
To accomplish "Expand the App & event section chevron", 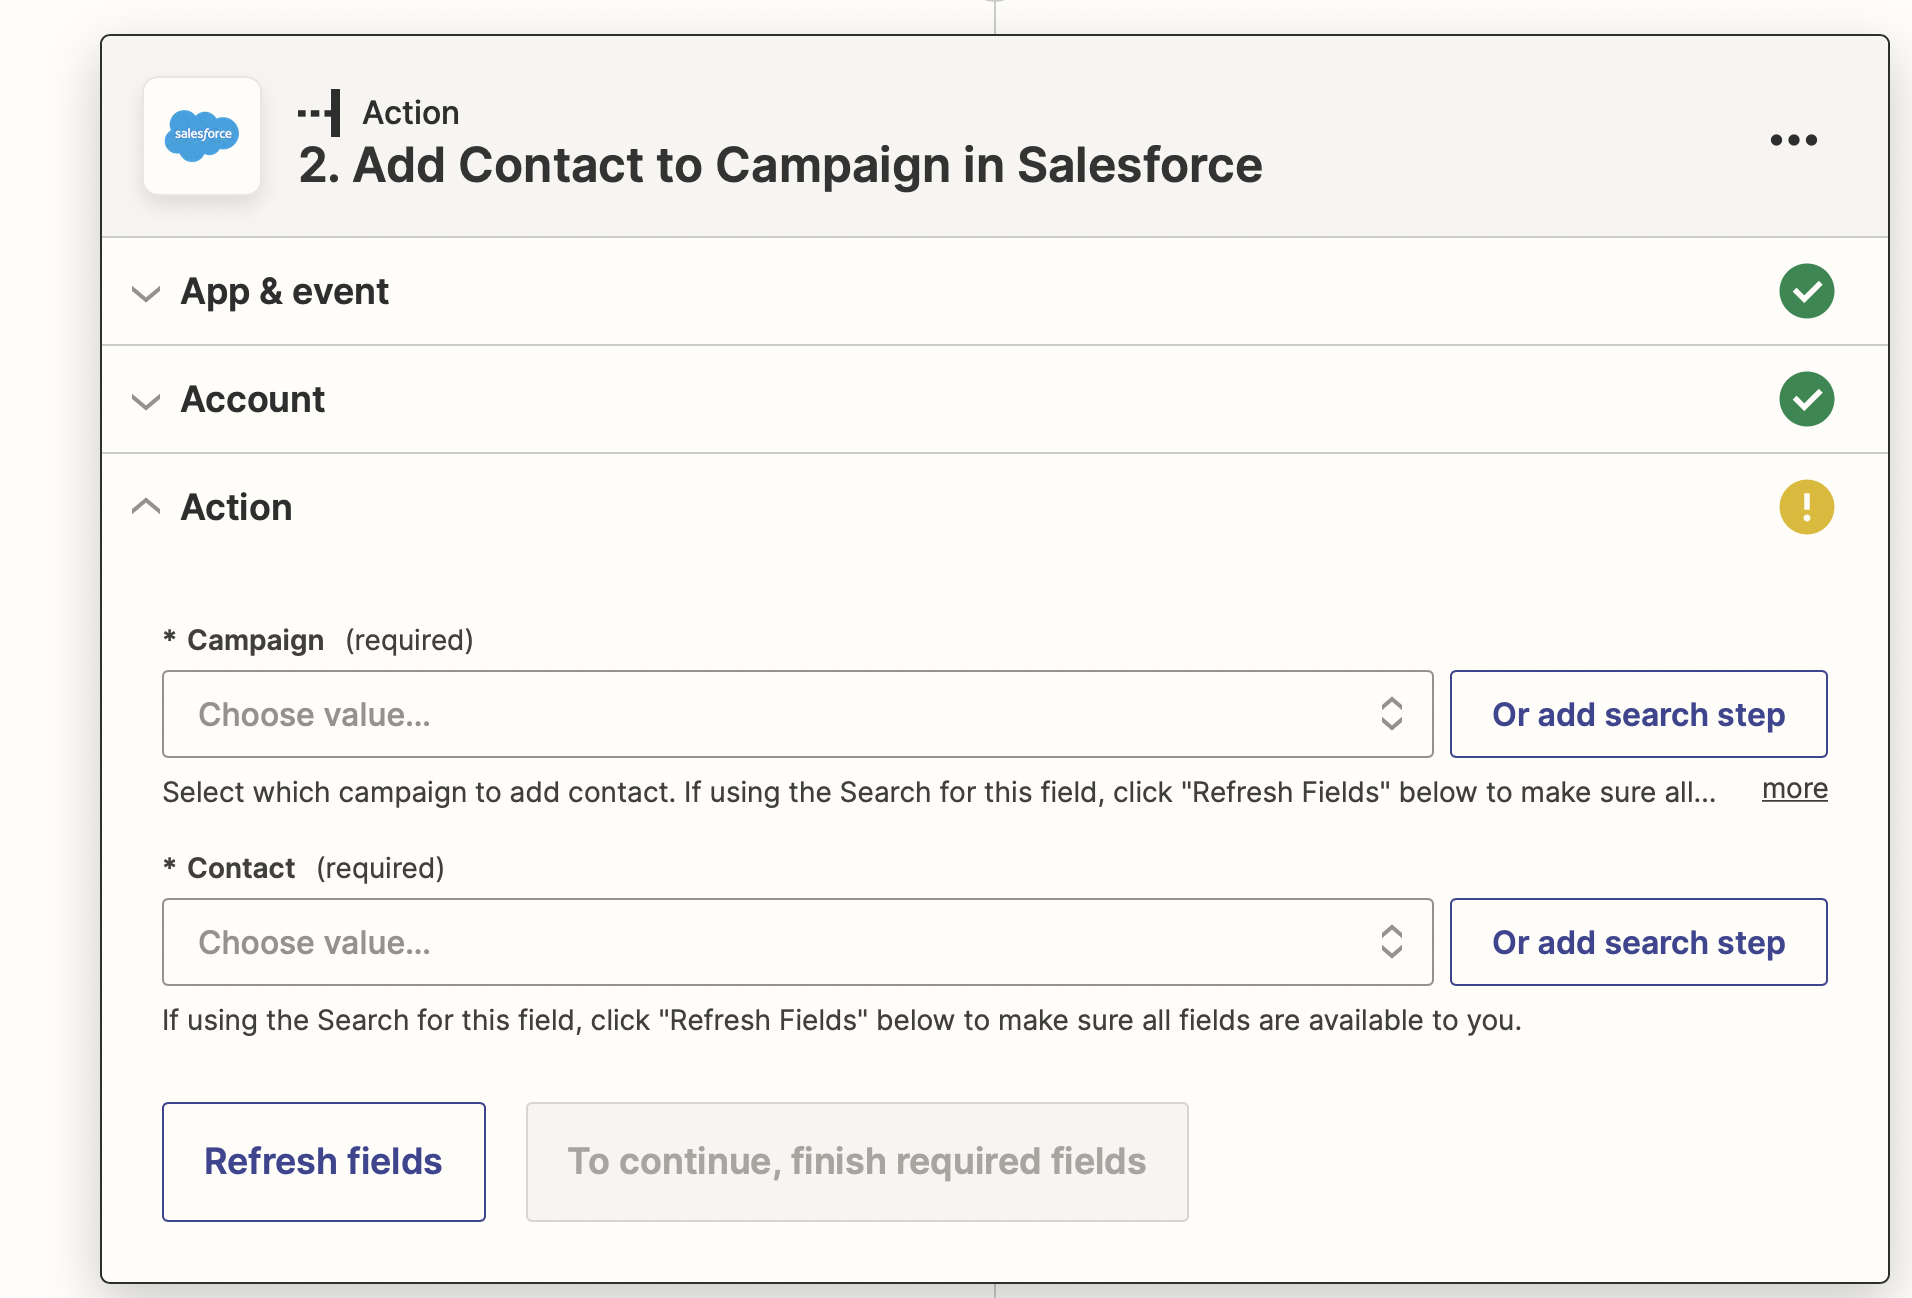I will (x=146, y=293).
